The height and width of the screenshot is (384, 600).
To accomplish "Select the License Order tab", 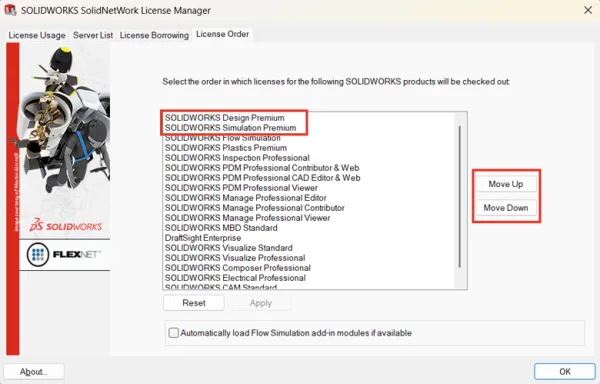I will click(x=222, y=34).
